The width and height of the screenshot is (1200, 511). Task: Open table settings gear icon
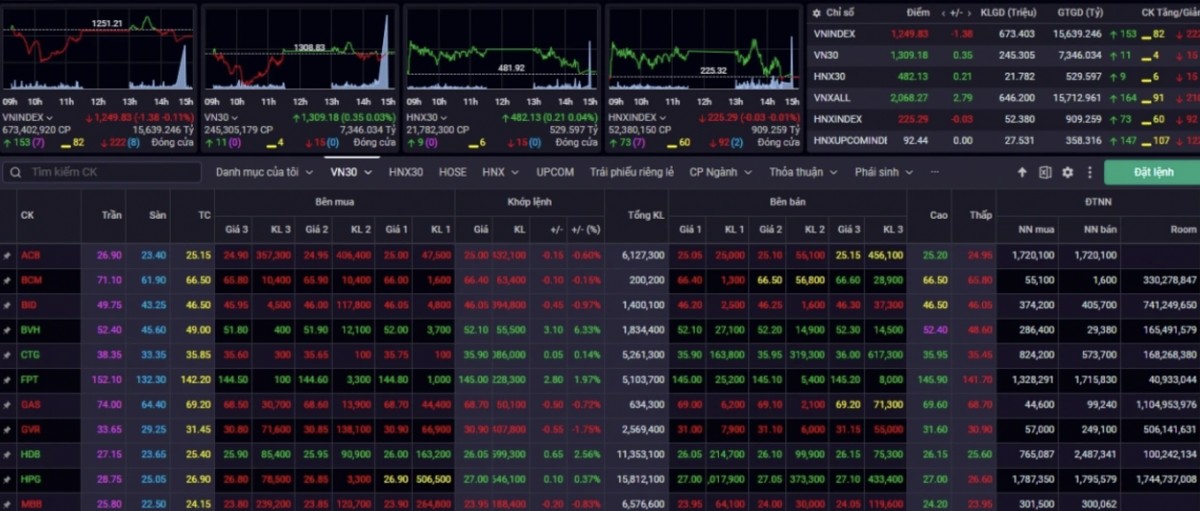(1067, 172)
